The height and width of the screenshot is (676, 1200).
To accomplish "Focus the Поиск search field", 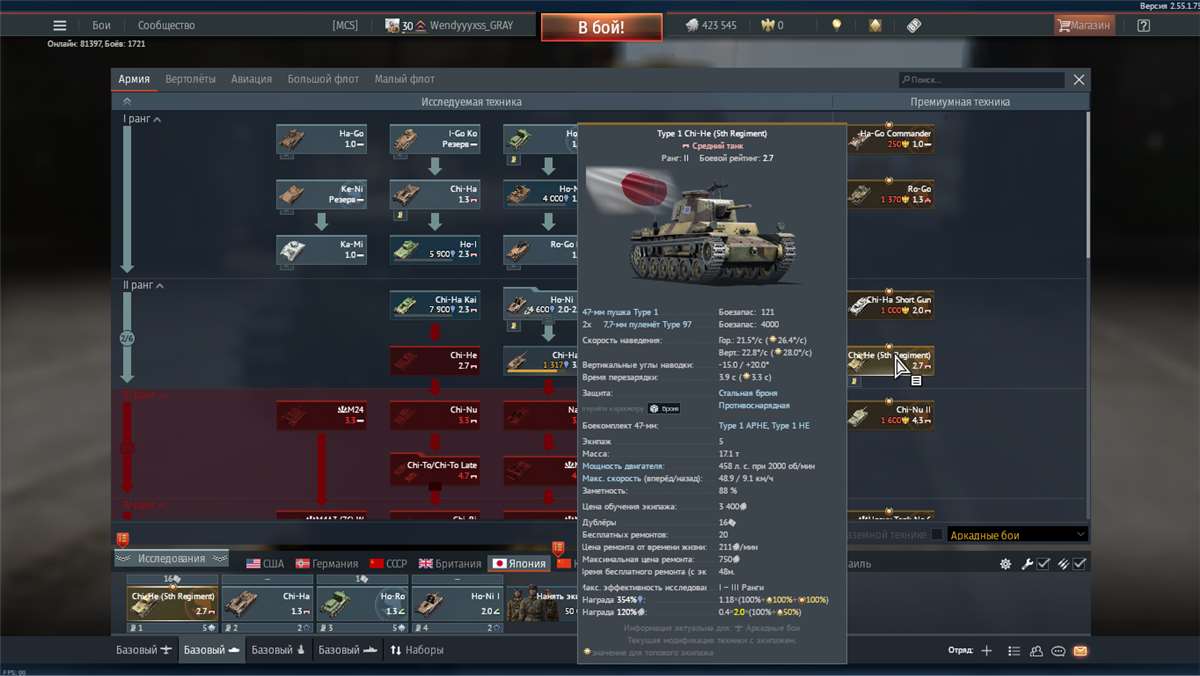I will (x=981, y=79).
